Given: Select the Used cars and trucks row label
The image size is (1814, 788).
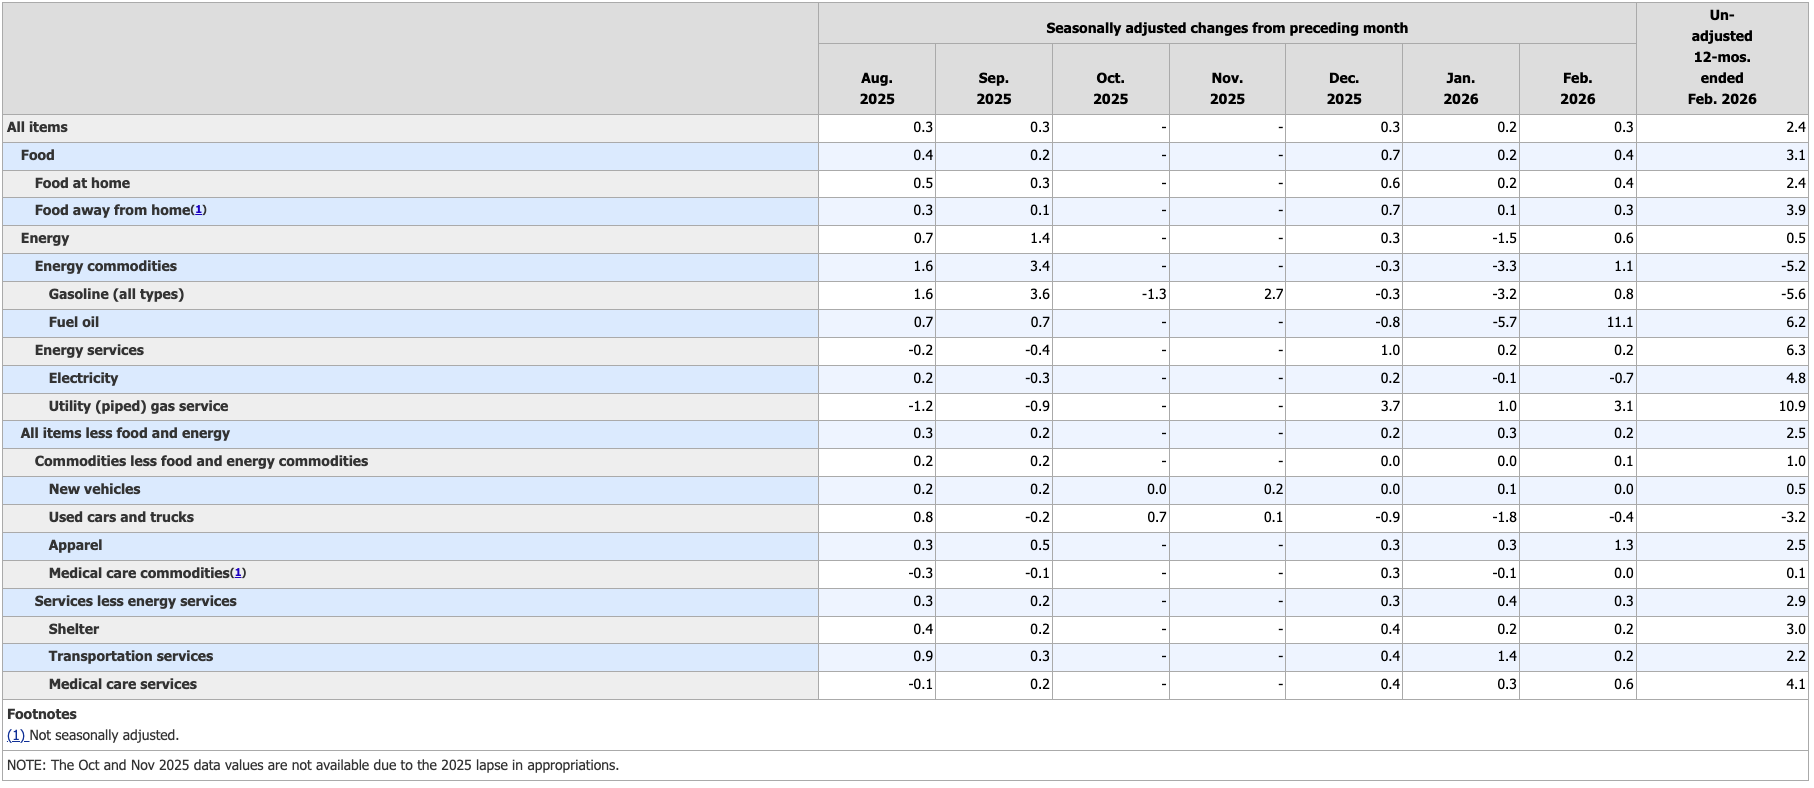Looking at the screenshot, I should pos(121,517).
